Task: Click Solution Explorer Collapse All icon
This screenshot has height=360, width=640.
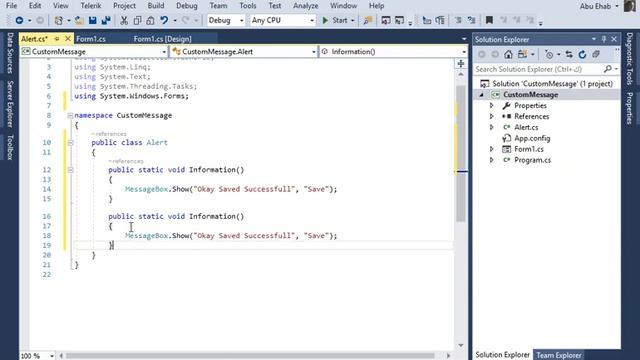Action: pyautogui.click(x=596, y=54)
